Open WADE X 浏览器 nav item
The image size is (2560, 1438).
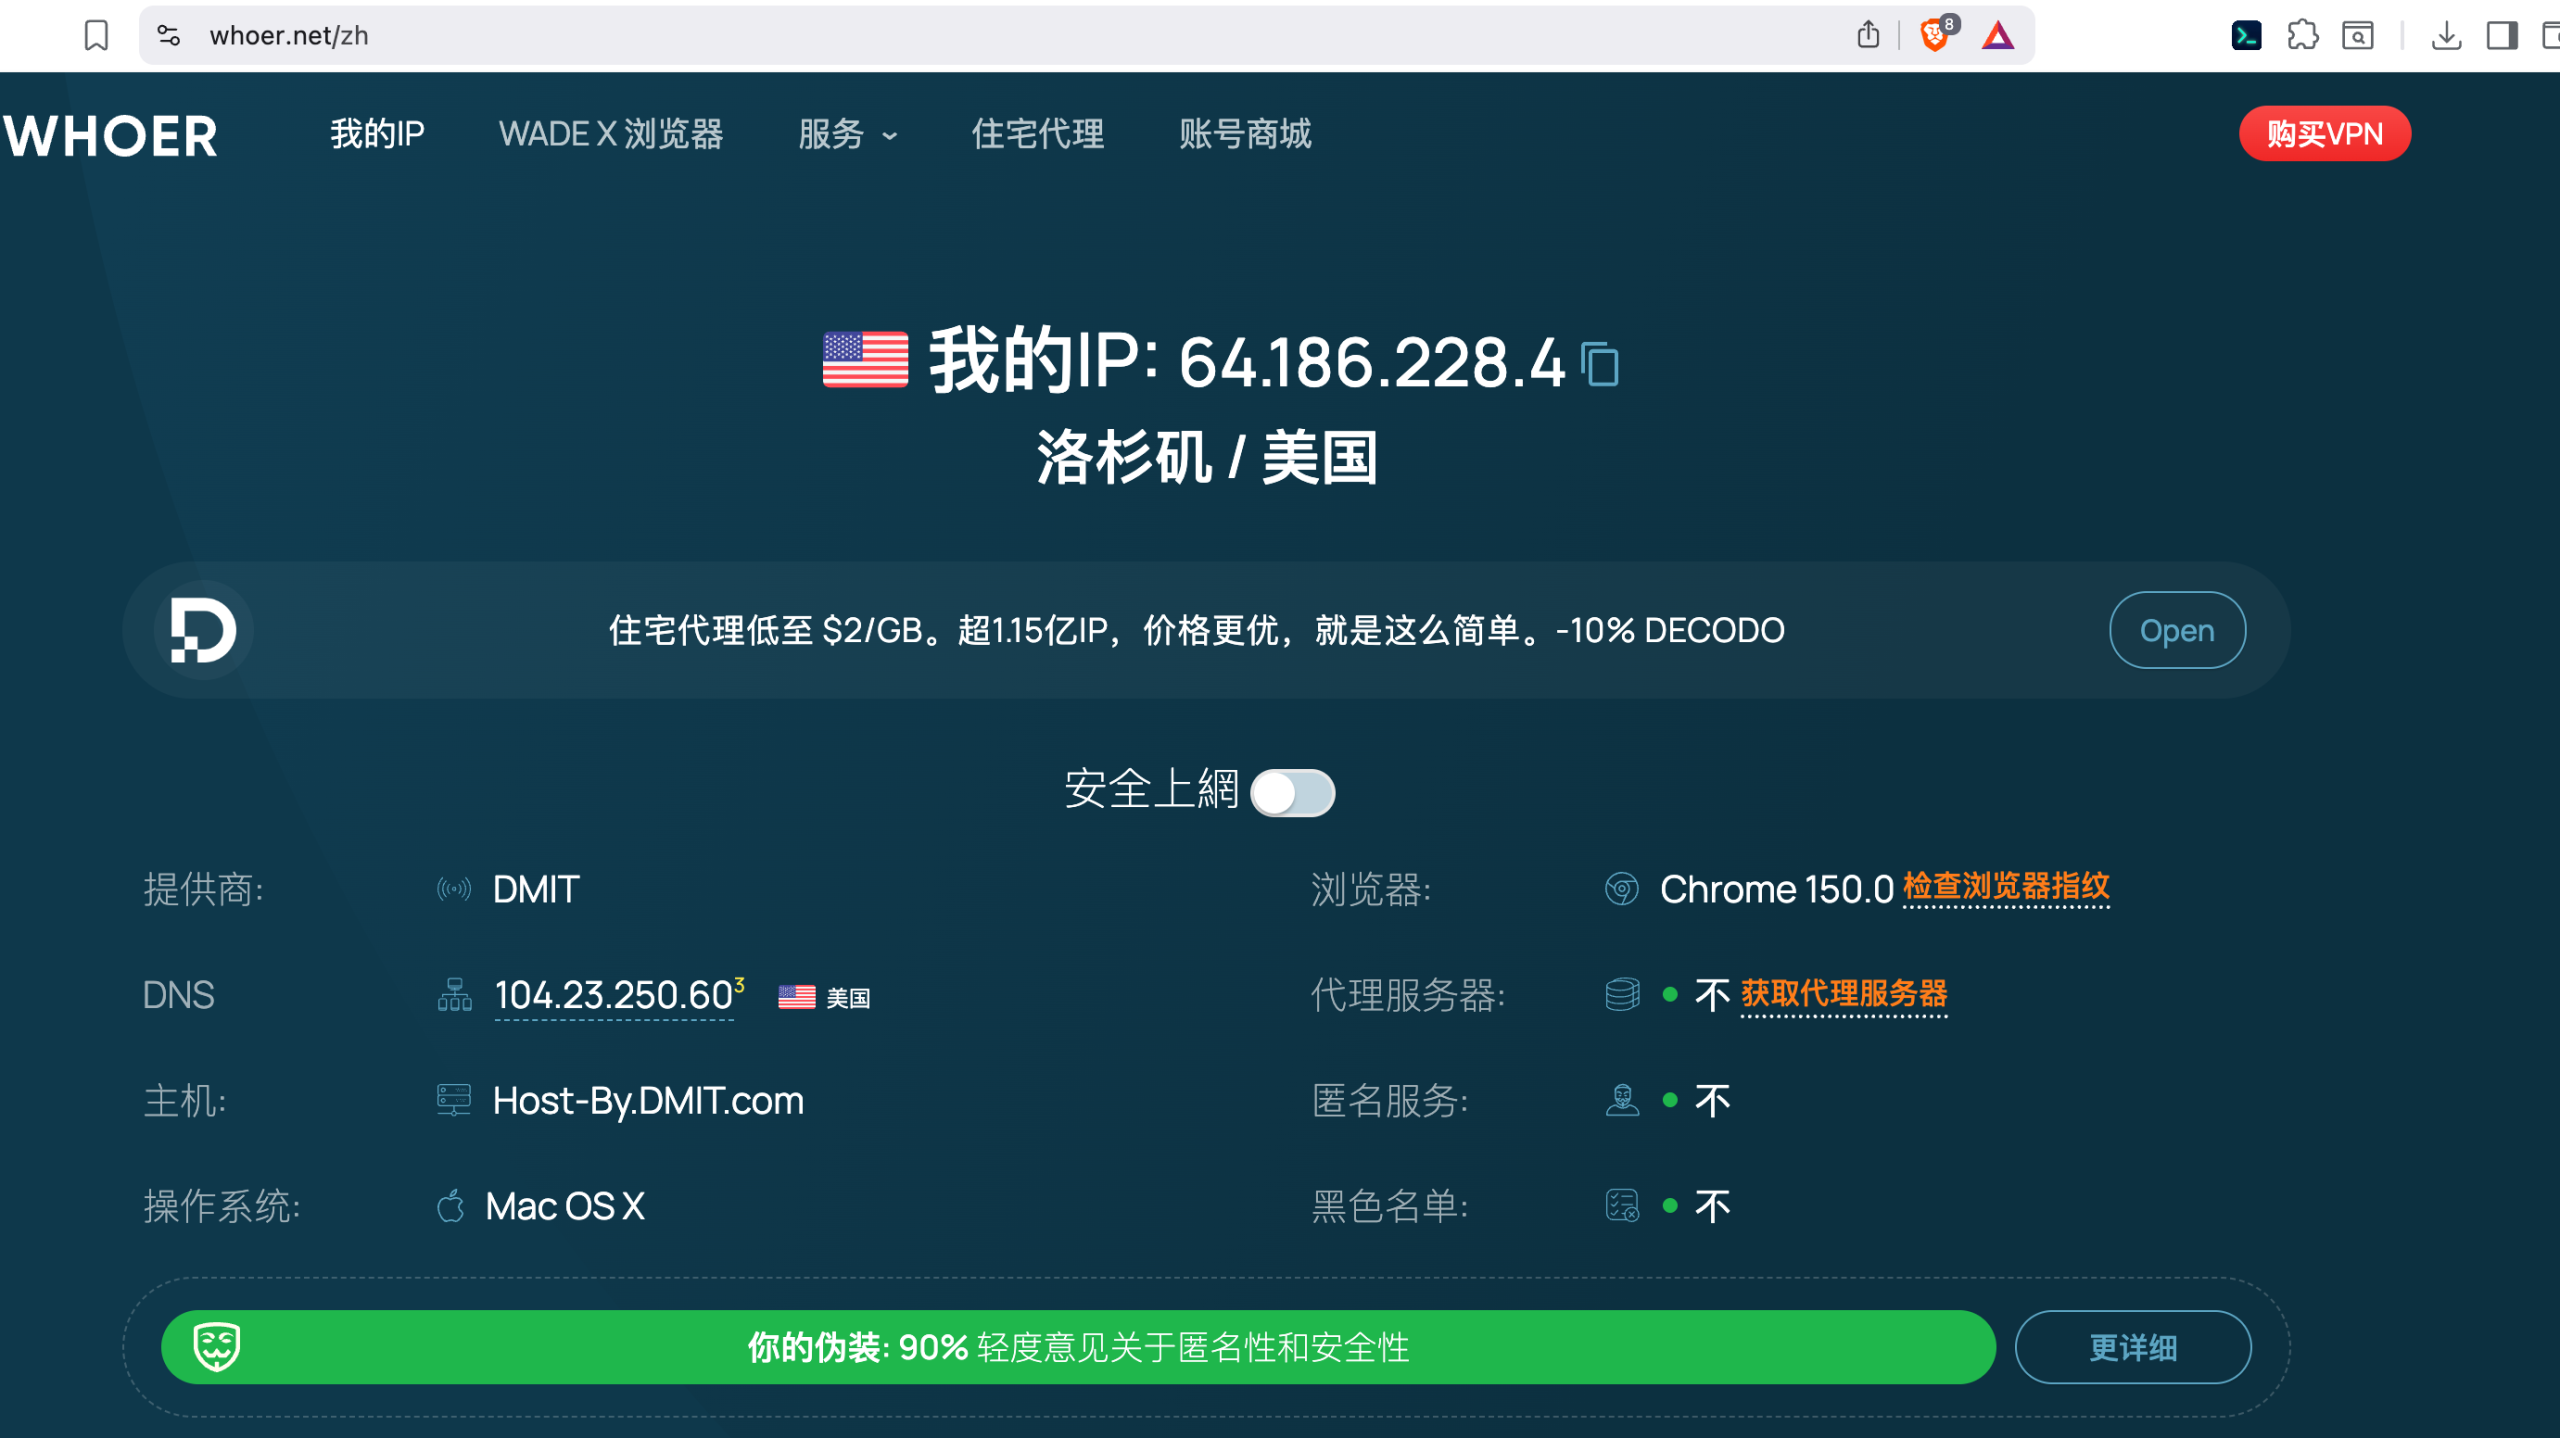[611, 134]
